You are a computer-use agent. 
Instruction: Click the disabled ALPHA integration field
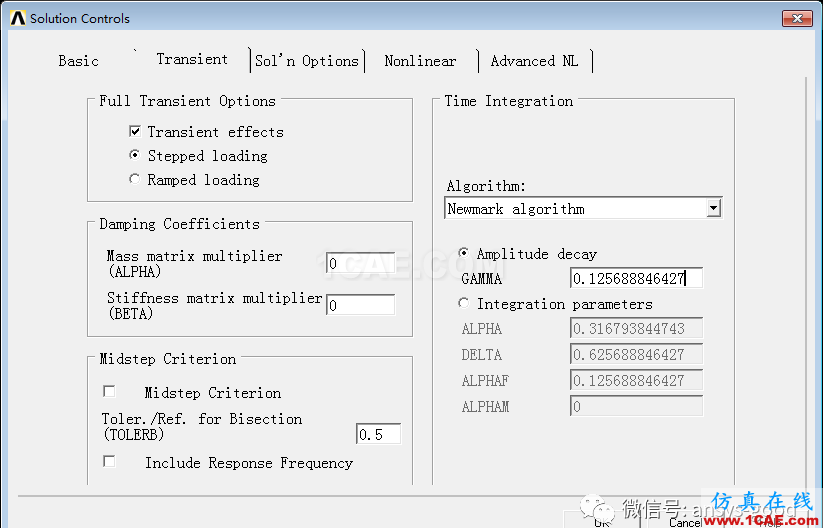[636, 329]
